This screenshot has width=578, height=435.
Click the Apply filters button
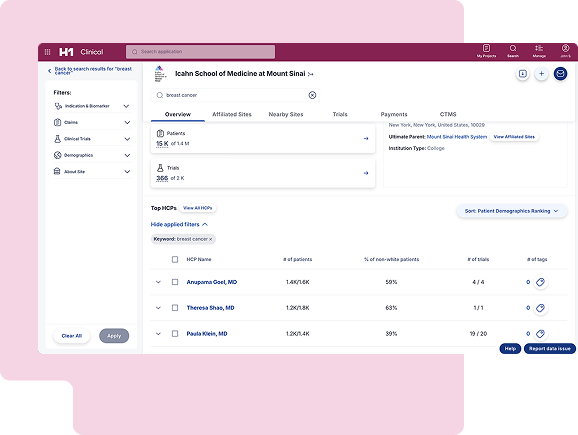point(114,336)
